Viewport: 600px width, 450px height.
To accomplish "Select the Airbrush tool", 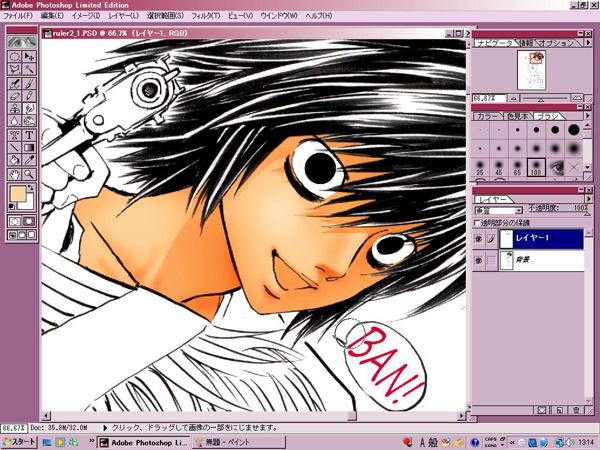I will (15, 84).
